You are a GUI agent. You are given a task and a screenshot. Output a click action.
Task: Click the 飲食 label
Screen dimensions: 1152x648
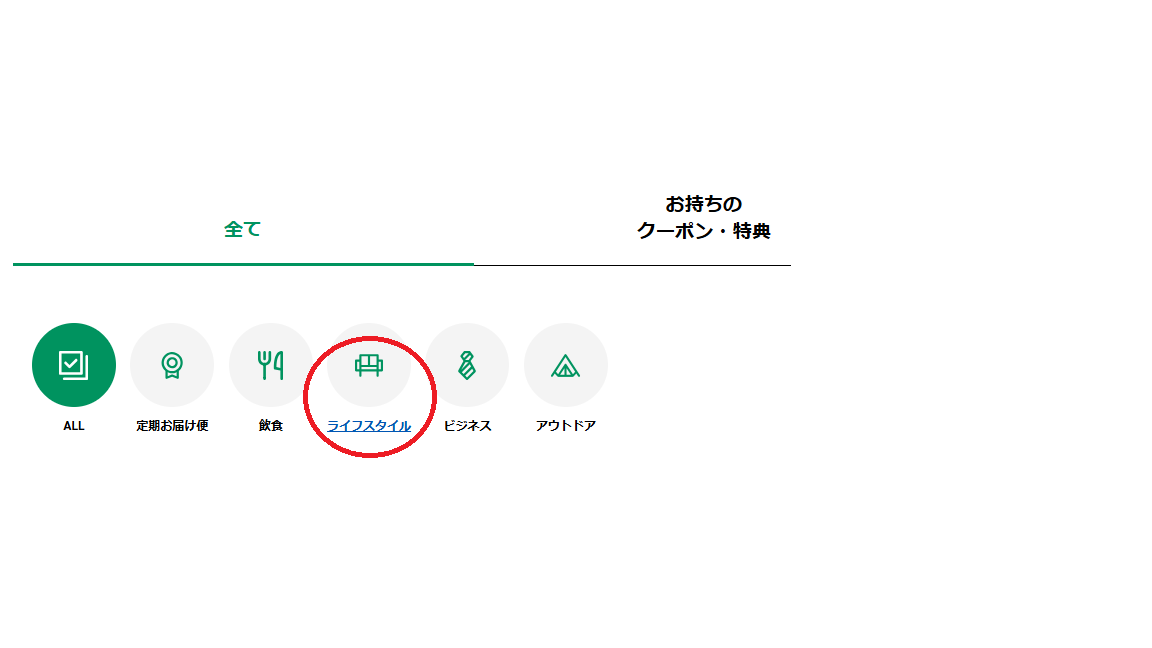coord(270,426)
